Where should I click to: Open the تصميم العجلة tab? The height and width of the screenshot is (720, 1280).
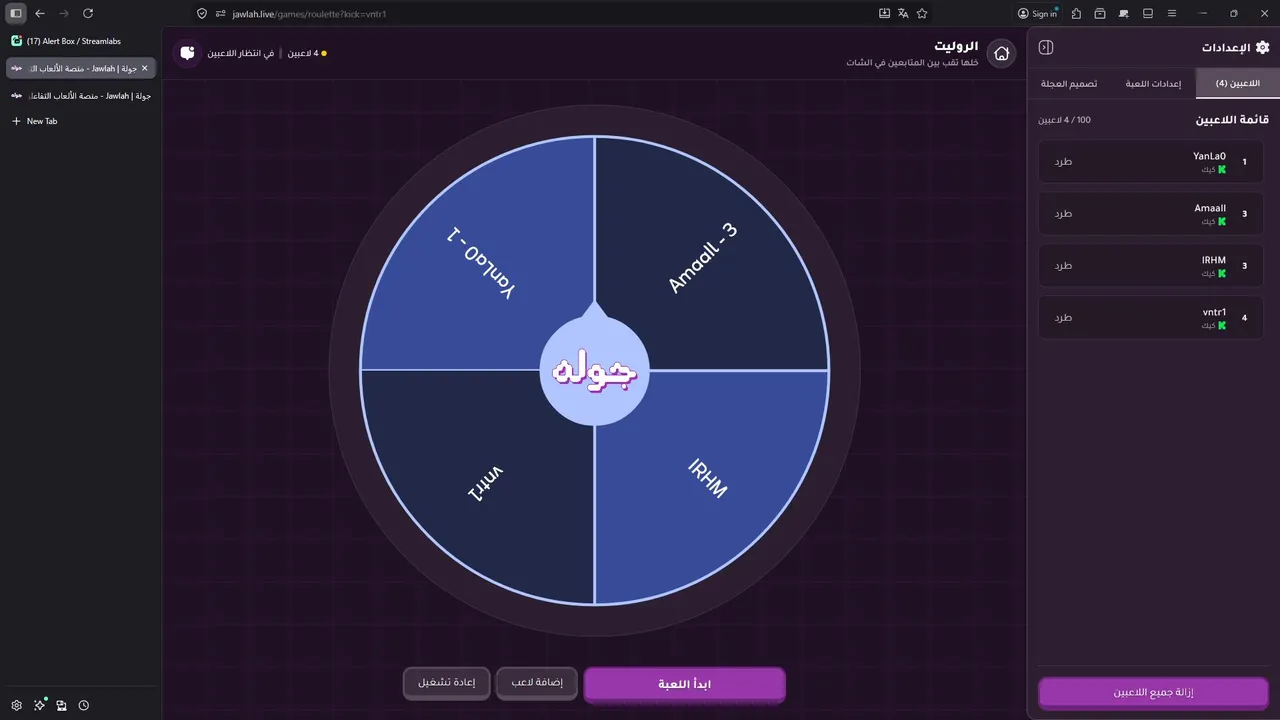[x=1070, y=83]
